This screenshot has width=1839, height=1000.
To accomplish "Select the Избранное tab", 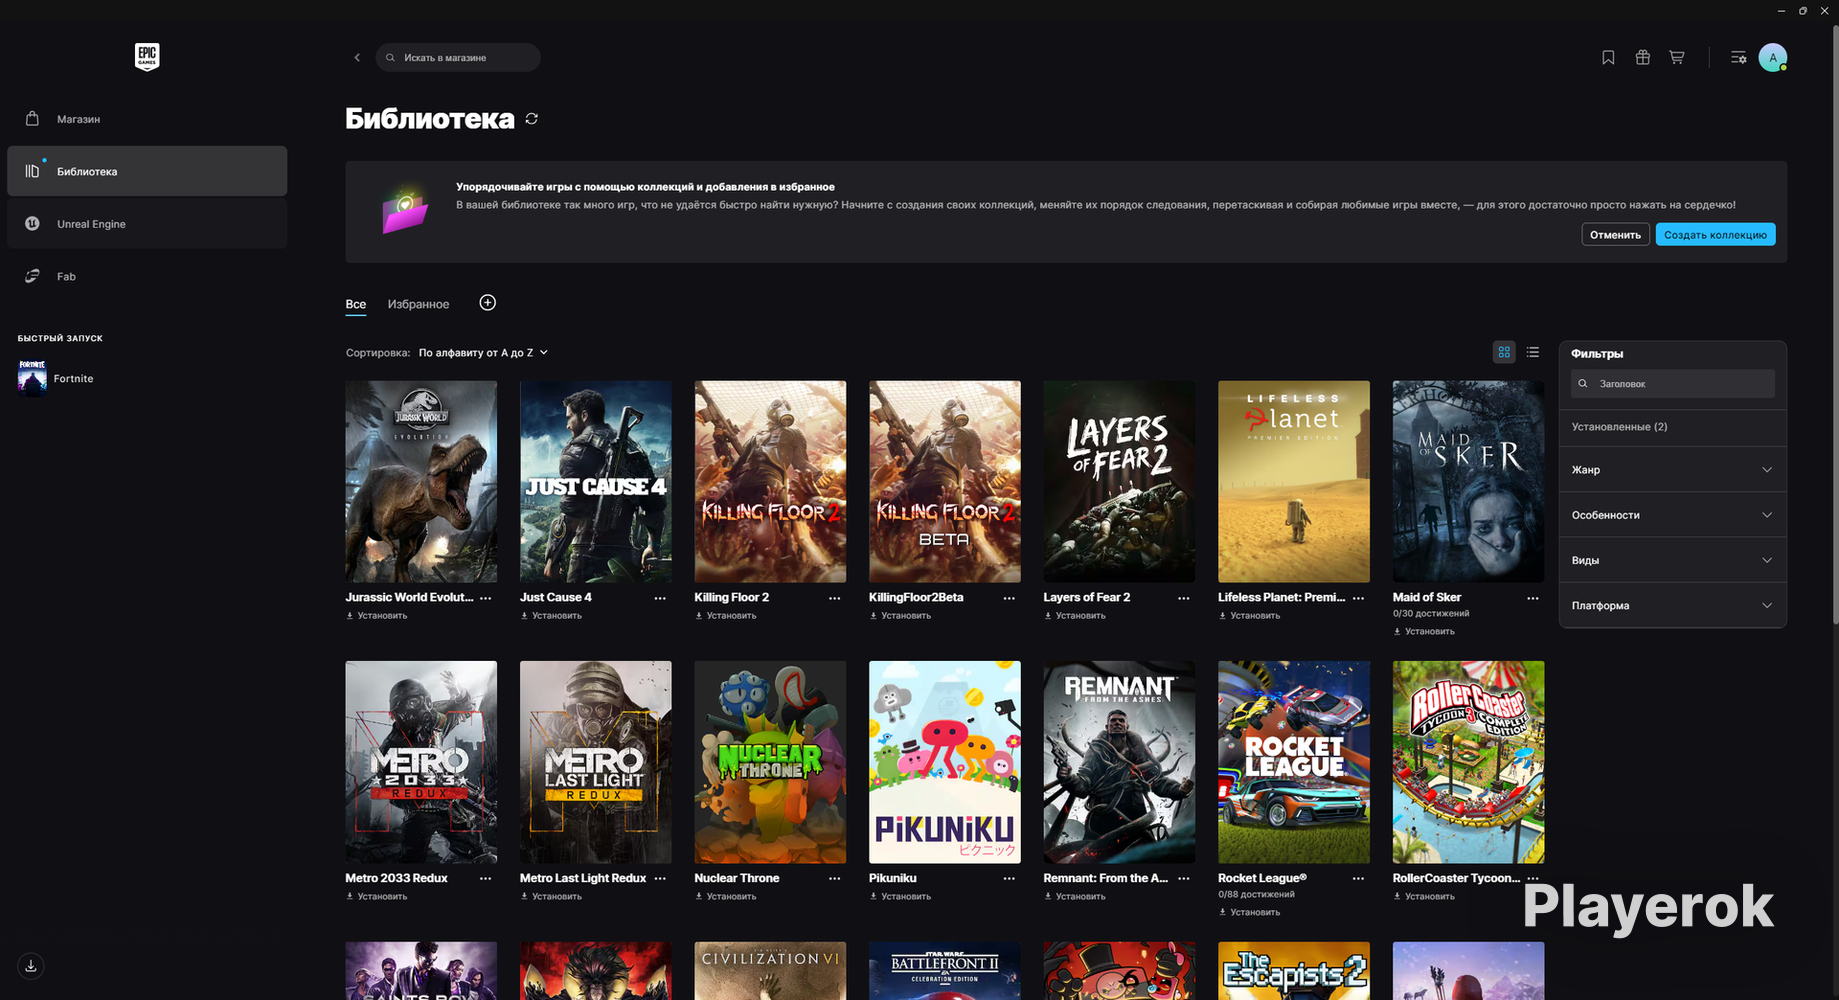I will coord(418,304).
